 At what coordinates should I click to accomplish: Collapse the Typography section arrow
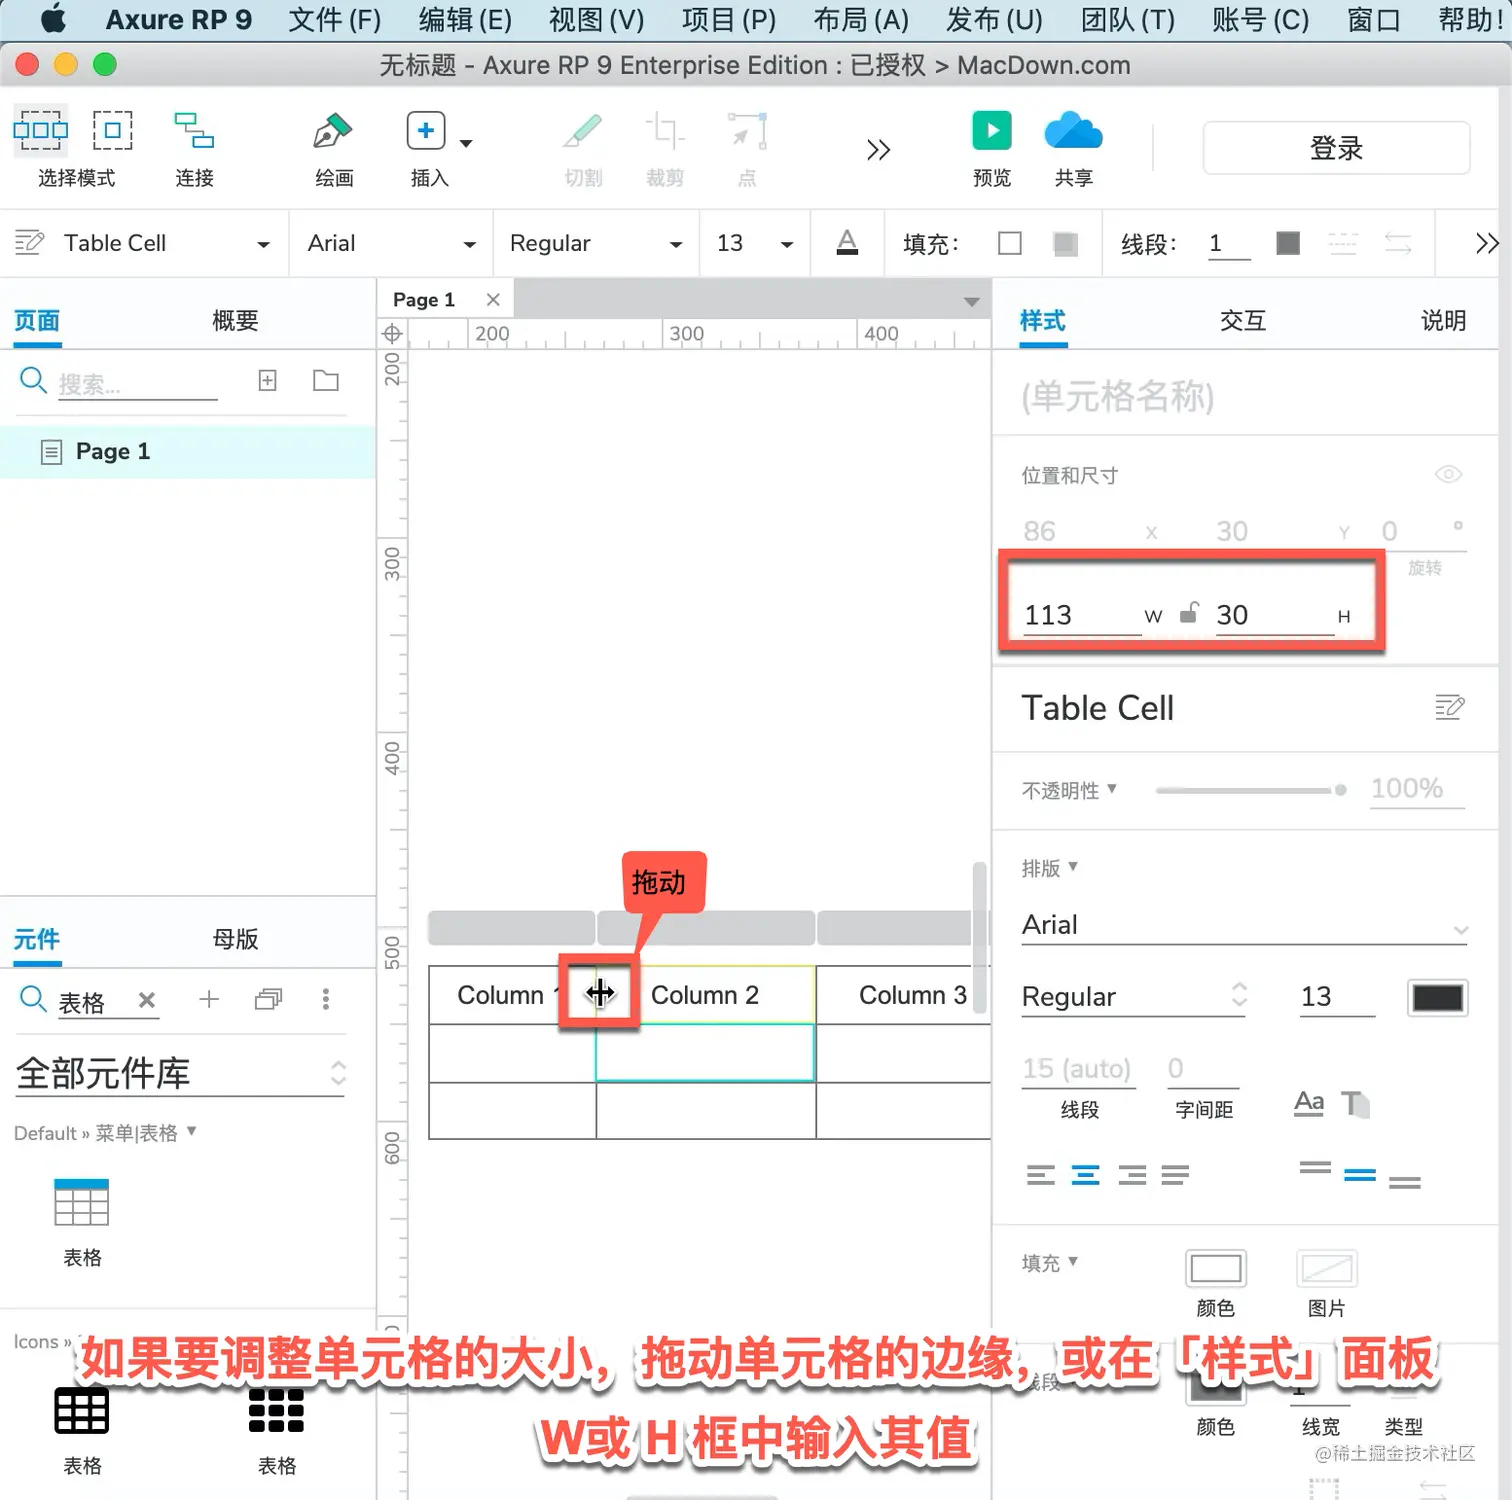[1073, 866]
